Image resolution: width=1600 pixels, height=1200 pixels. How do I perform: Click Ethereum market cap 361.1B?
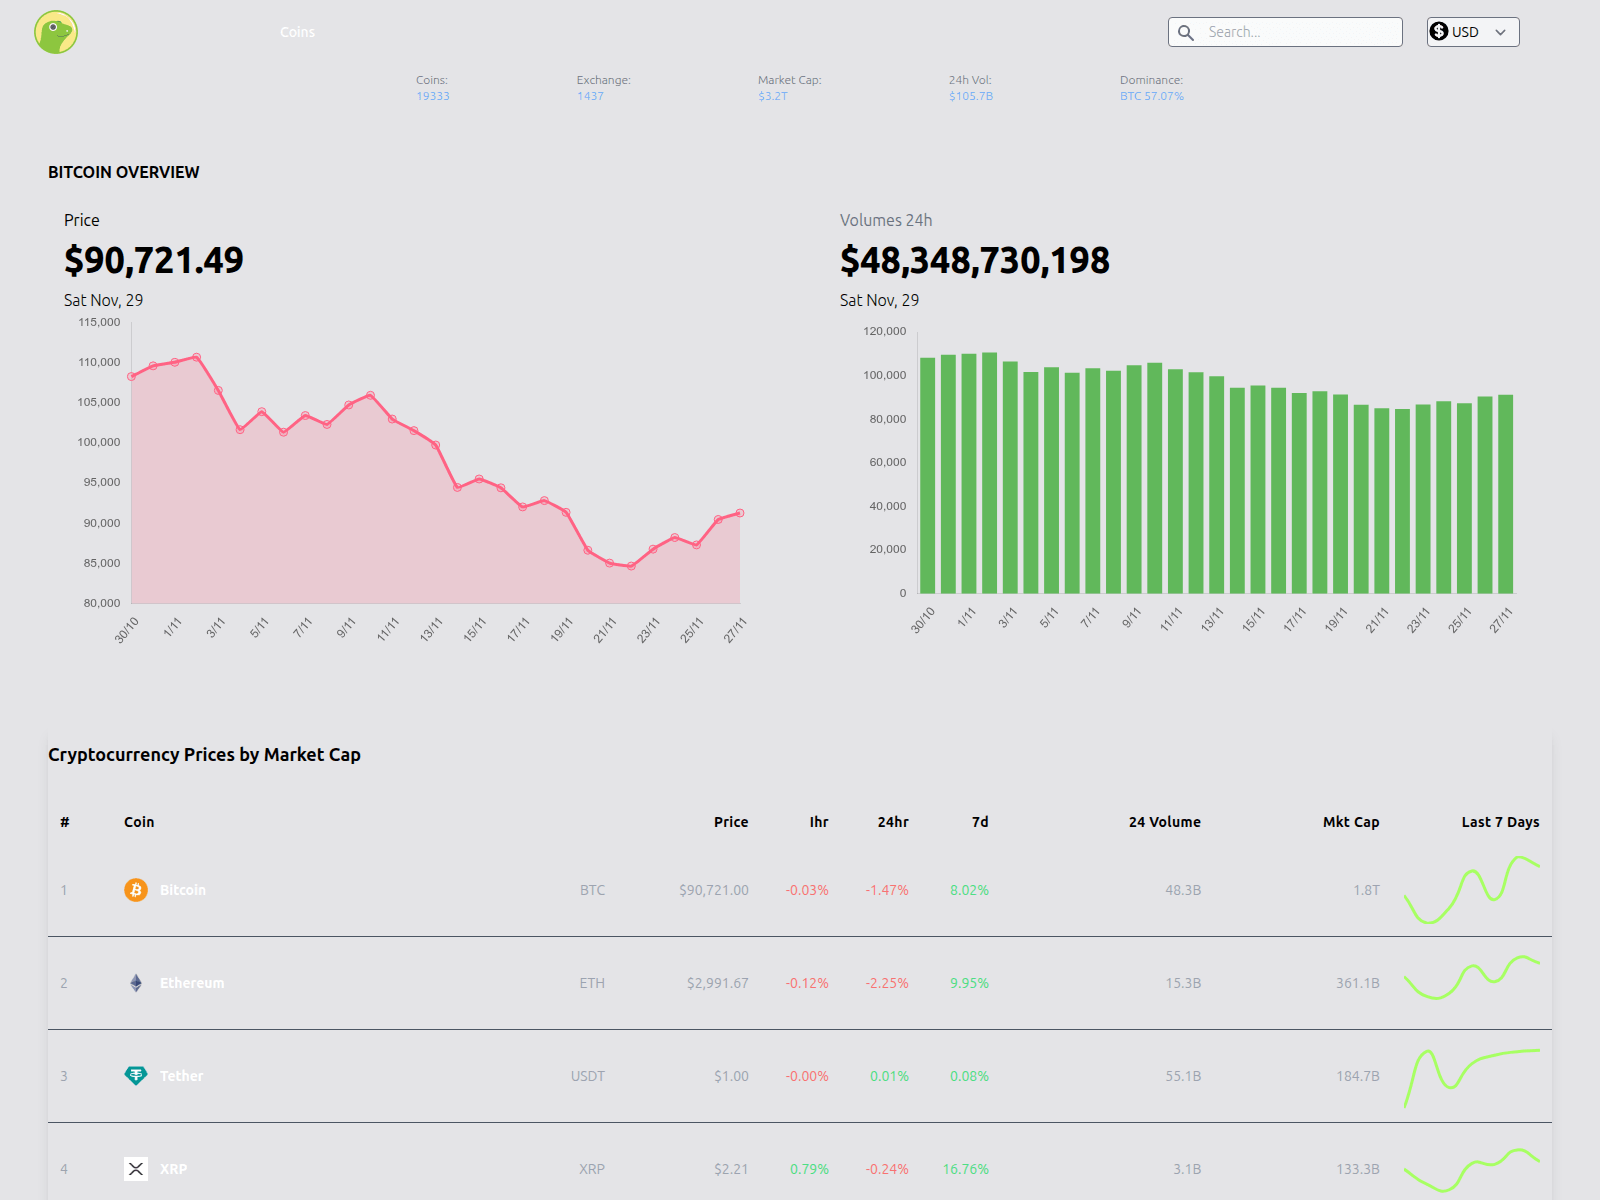(1358, 983)
